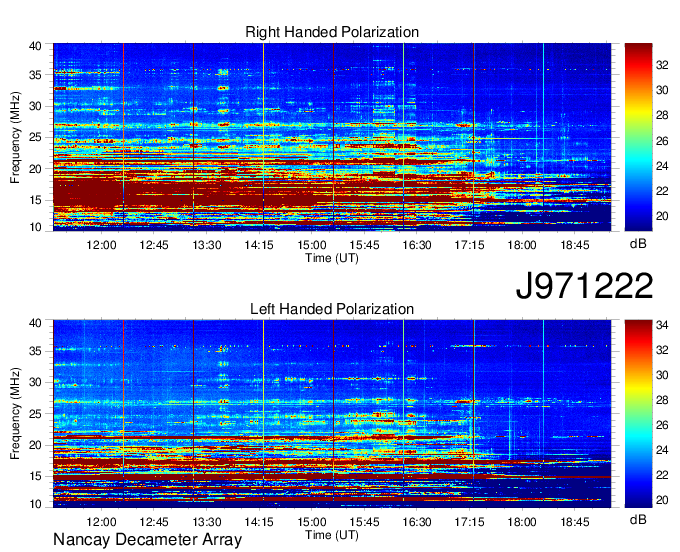Click the "30" frequency tick on the upper plot
The image size is (680, 552).
[35, 106]
